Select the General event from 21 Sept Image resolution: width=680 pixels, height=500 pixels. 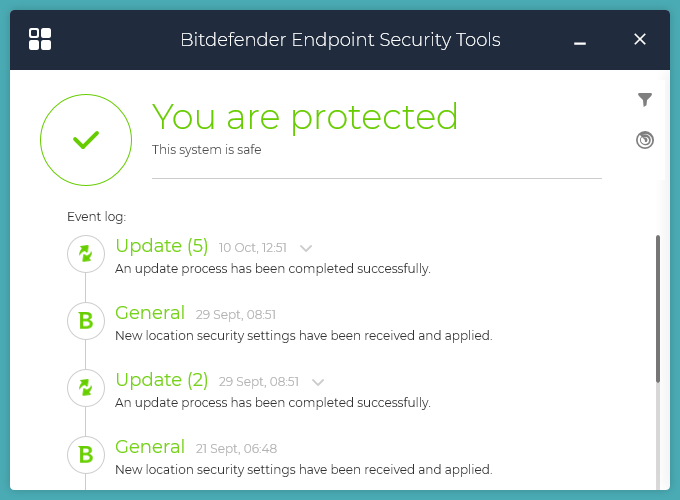(x=150, y=447)
